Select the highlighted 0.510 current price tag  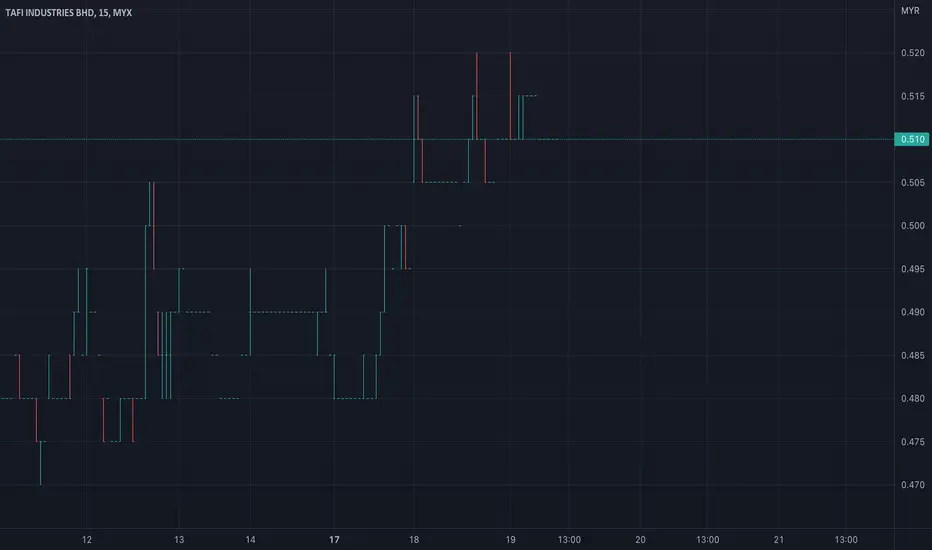tap(912, 139)
